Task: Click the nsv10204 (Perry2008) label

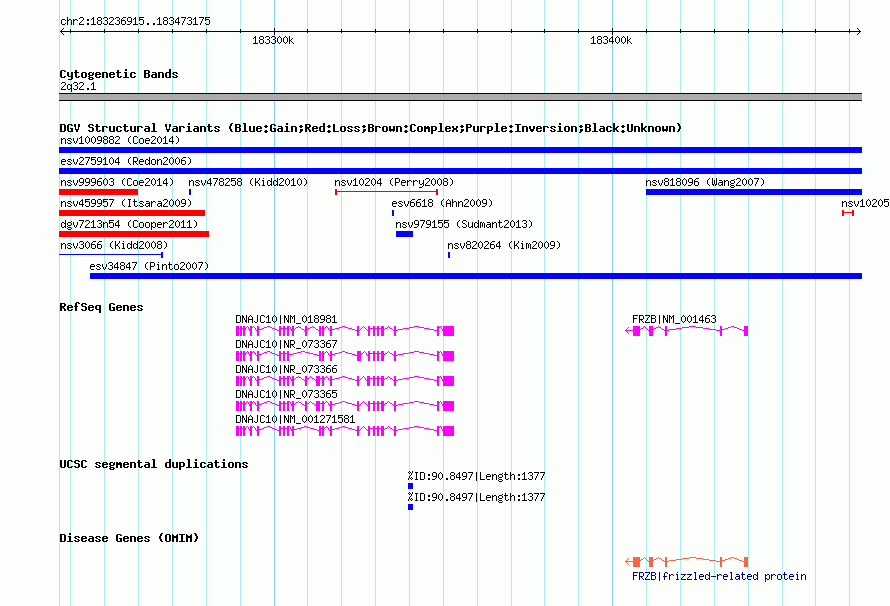Action: pyautogui.click(x=394, y=182)
